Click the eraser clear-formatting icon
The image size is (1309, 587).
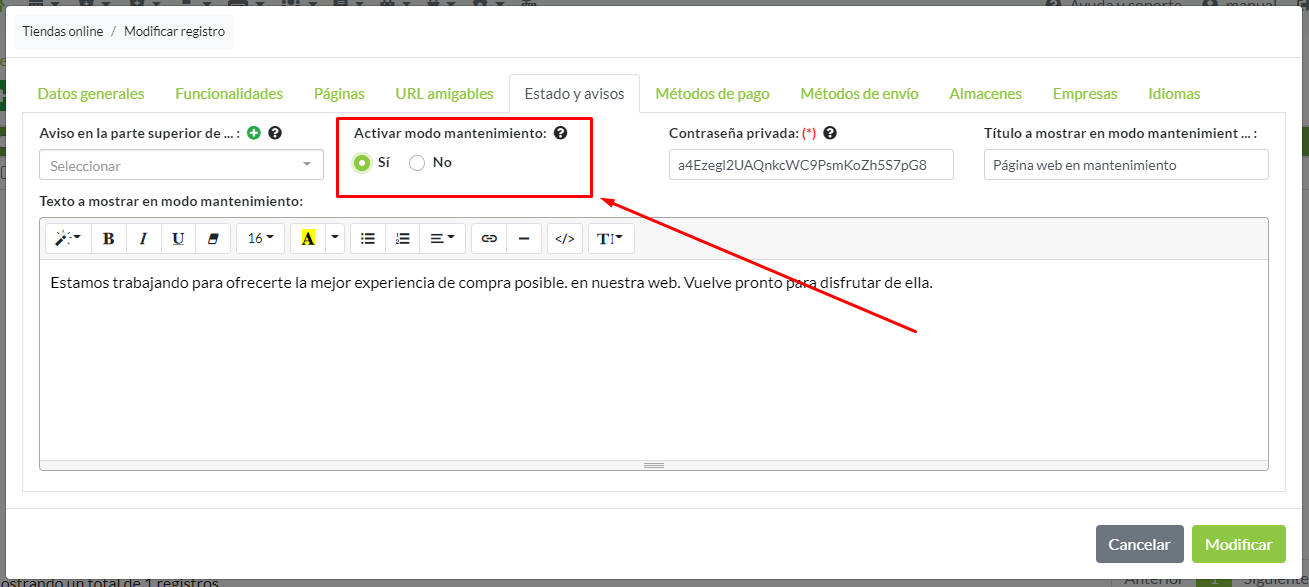coord(212,238)
